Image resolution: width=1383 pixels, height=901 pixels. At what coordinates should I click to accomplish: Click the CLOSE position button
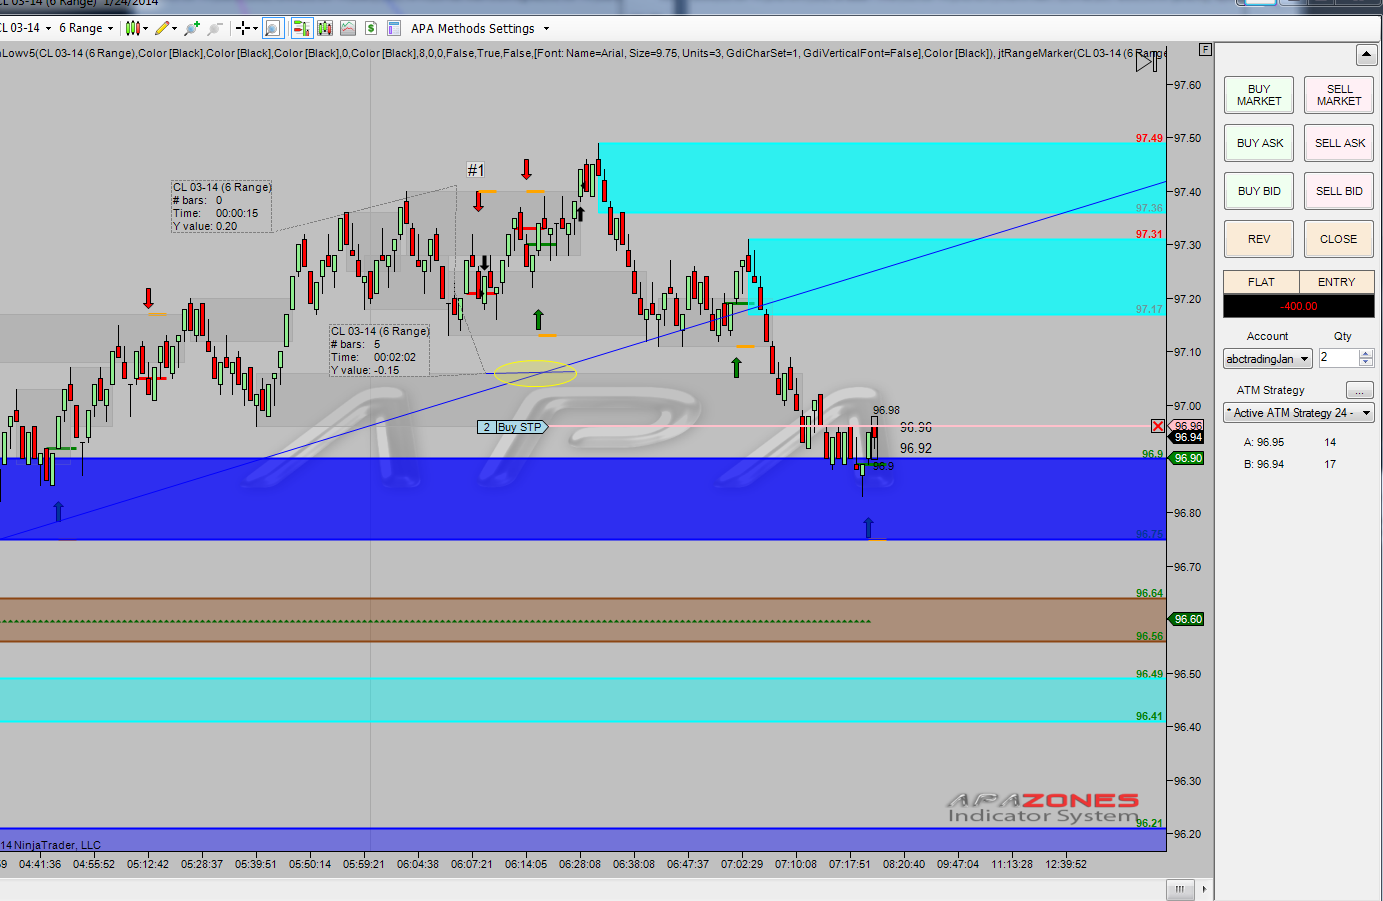1339,239
